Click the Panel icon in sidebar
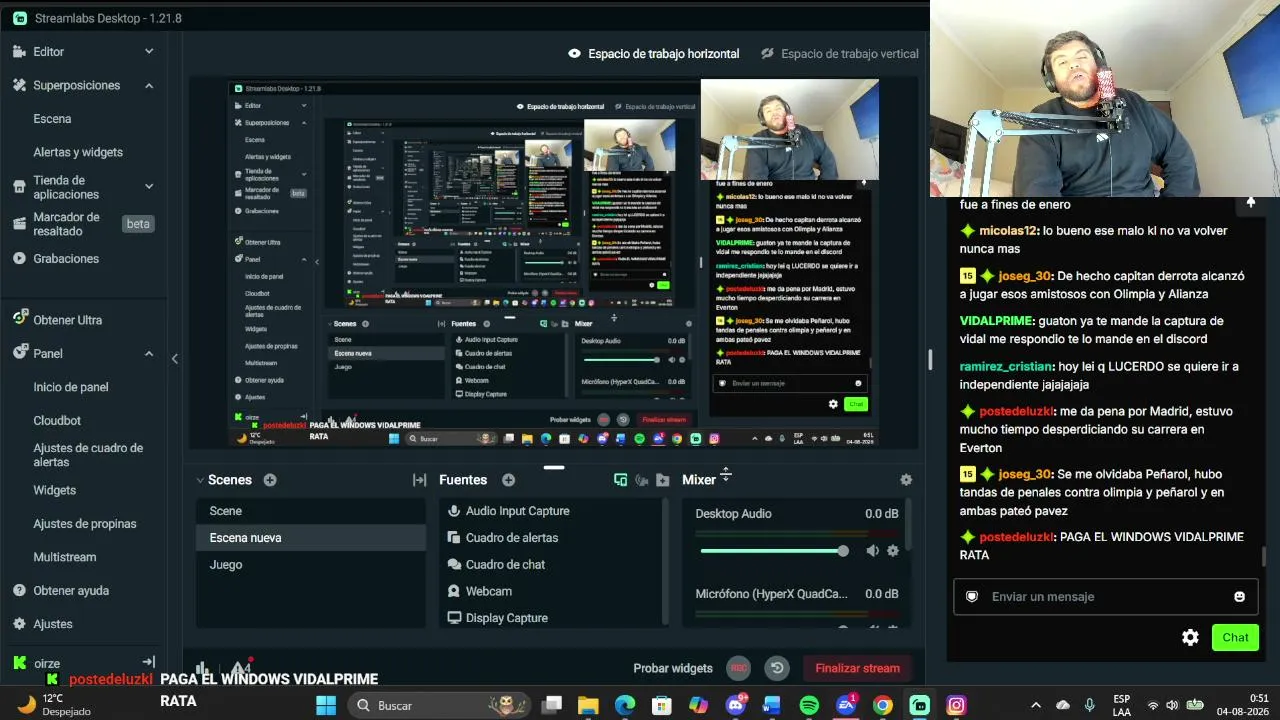The height and width of the screenshot is (720, 1280). point(19,353)
